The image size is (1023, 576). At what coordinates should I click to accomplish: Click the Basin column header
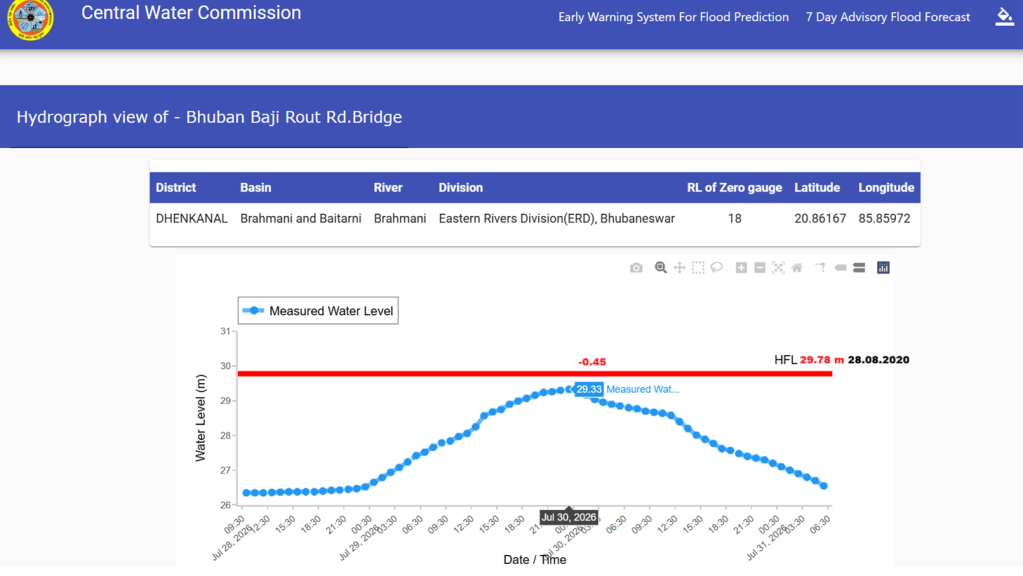(255, 188)
